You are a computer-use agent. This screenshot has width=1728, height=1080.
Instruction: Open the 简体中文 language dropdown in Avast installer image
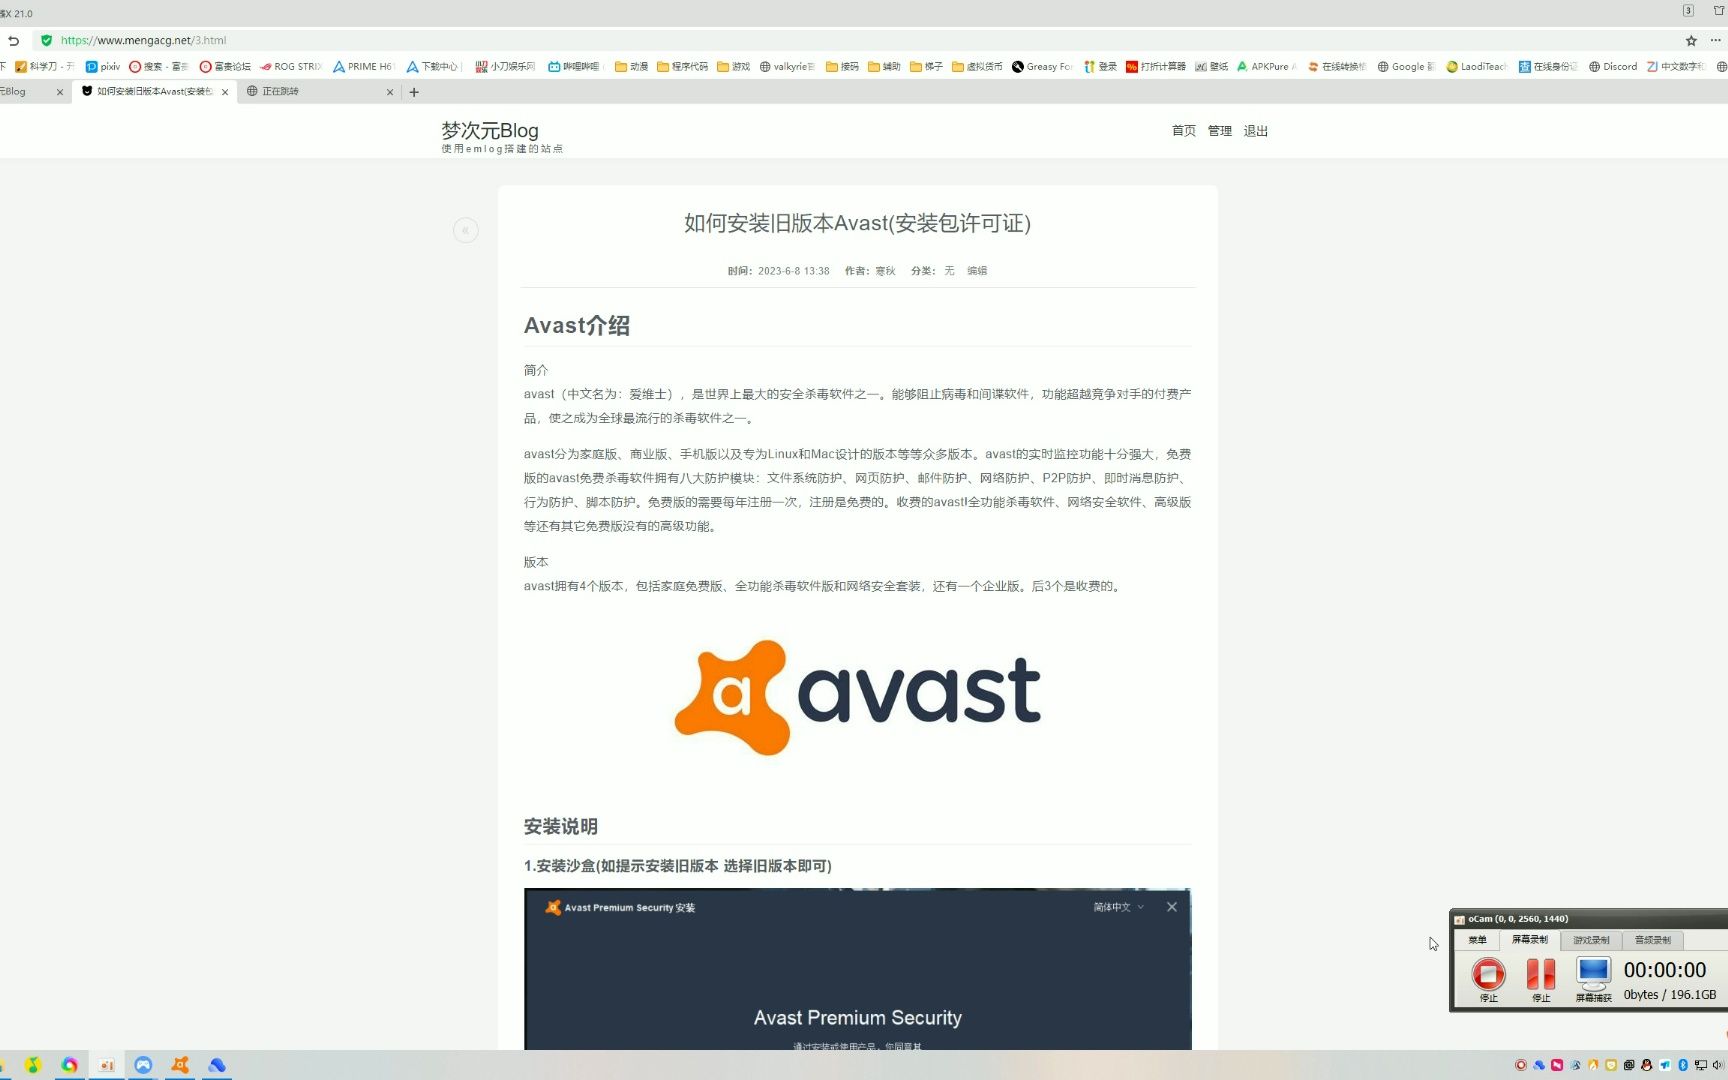(x=1118, y=908)
